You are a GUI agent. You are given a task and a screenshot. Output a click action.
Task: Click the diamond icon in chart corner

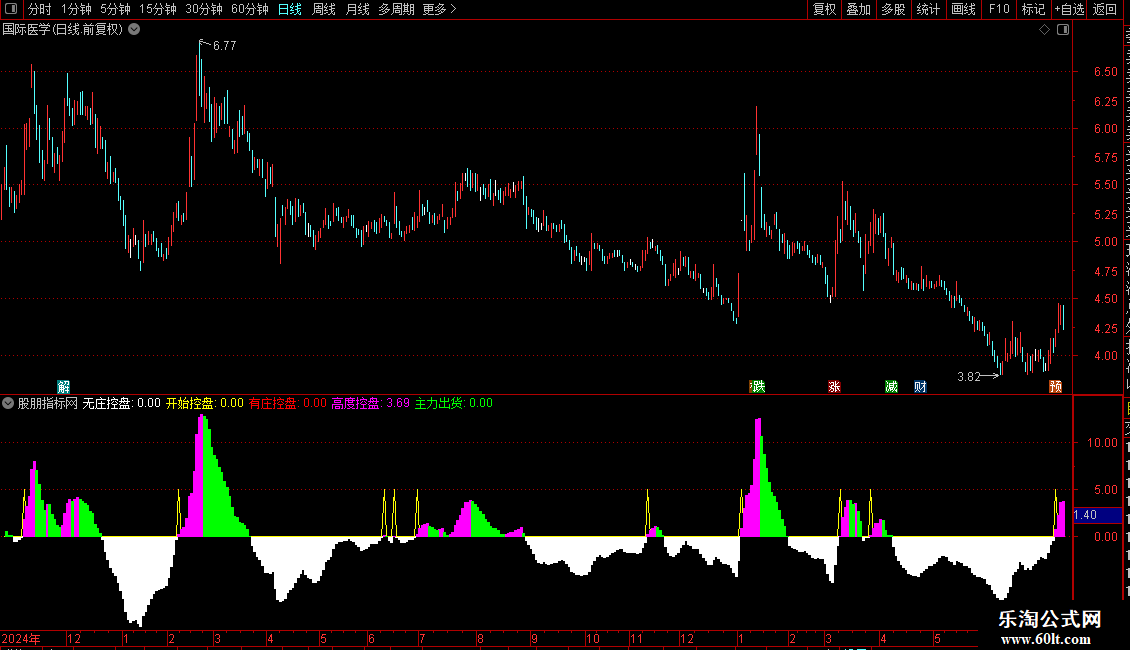(x=1044, y=30)
